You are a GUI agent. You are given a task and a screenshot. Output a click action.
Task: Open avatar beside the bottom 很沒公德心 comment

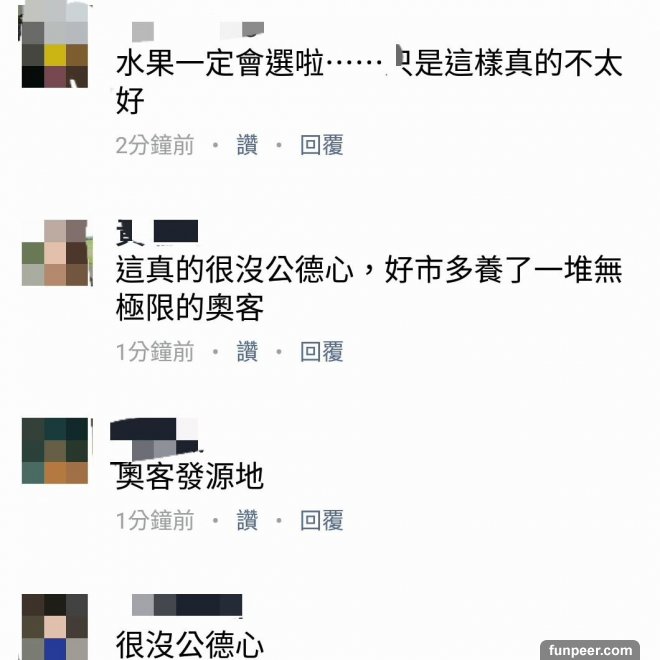(55, 627)
